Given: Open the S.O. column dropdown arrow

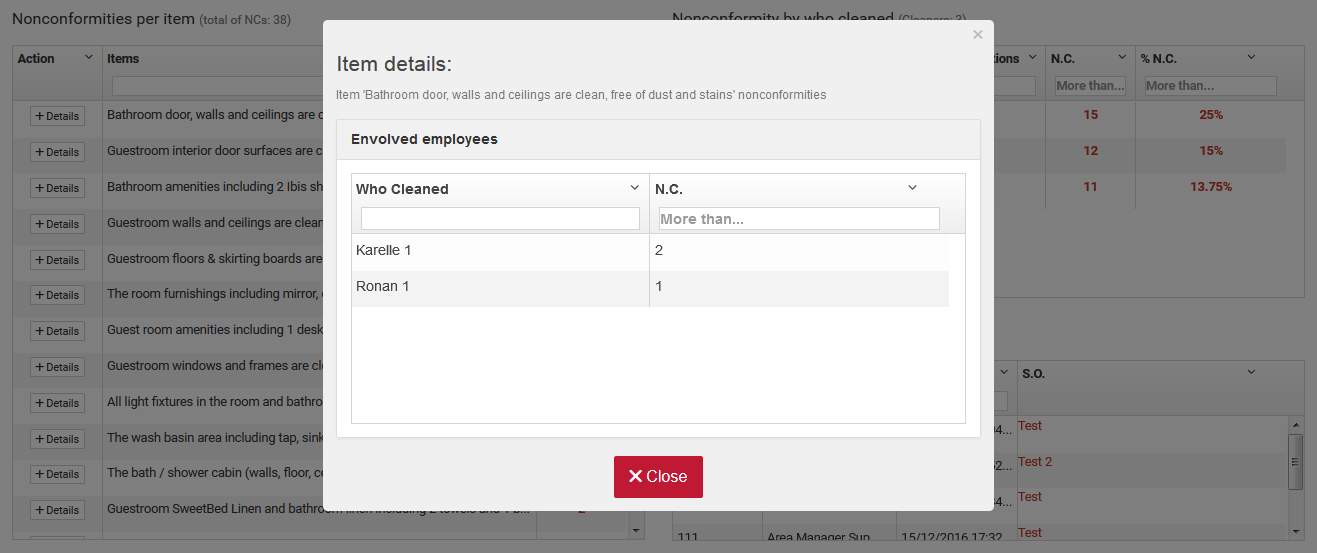Looking at the screenshot, I should coord(1251,372).
